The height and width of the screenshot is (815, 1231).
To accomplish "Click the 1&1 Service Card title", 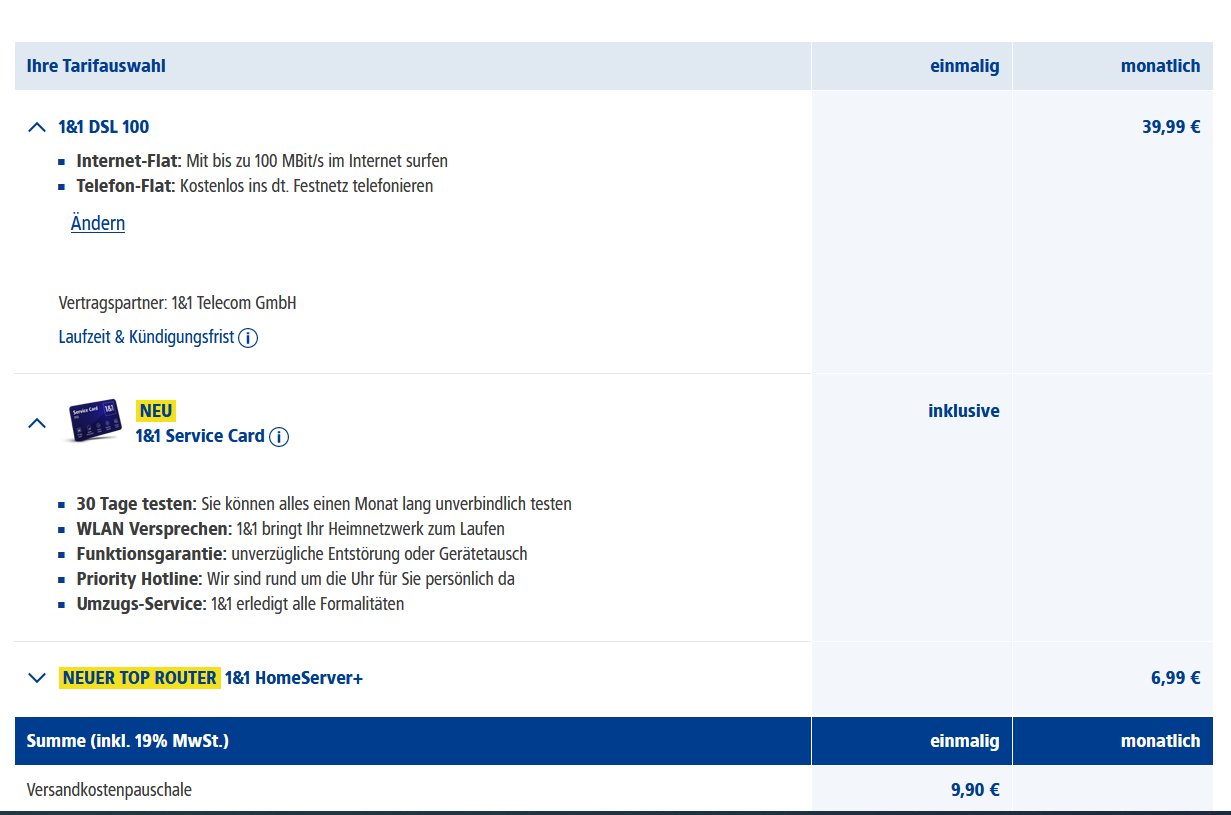I will click(200, 436).
